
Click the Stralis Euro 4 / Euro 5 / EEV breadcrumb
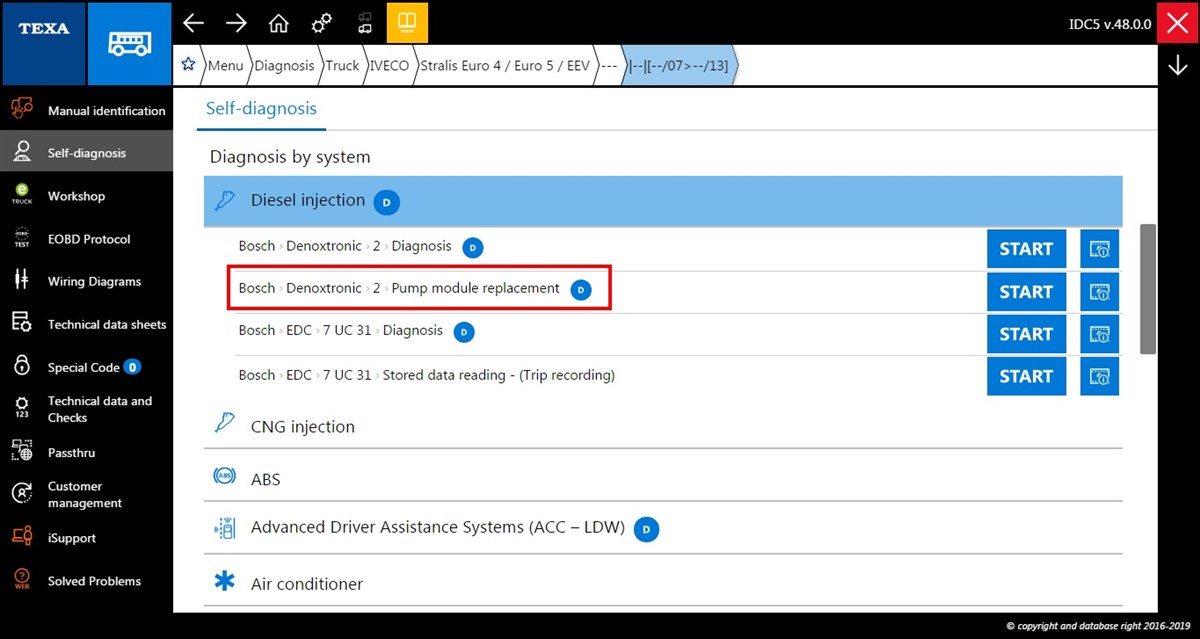click(505, 66)
